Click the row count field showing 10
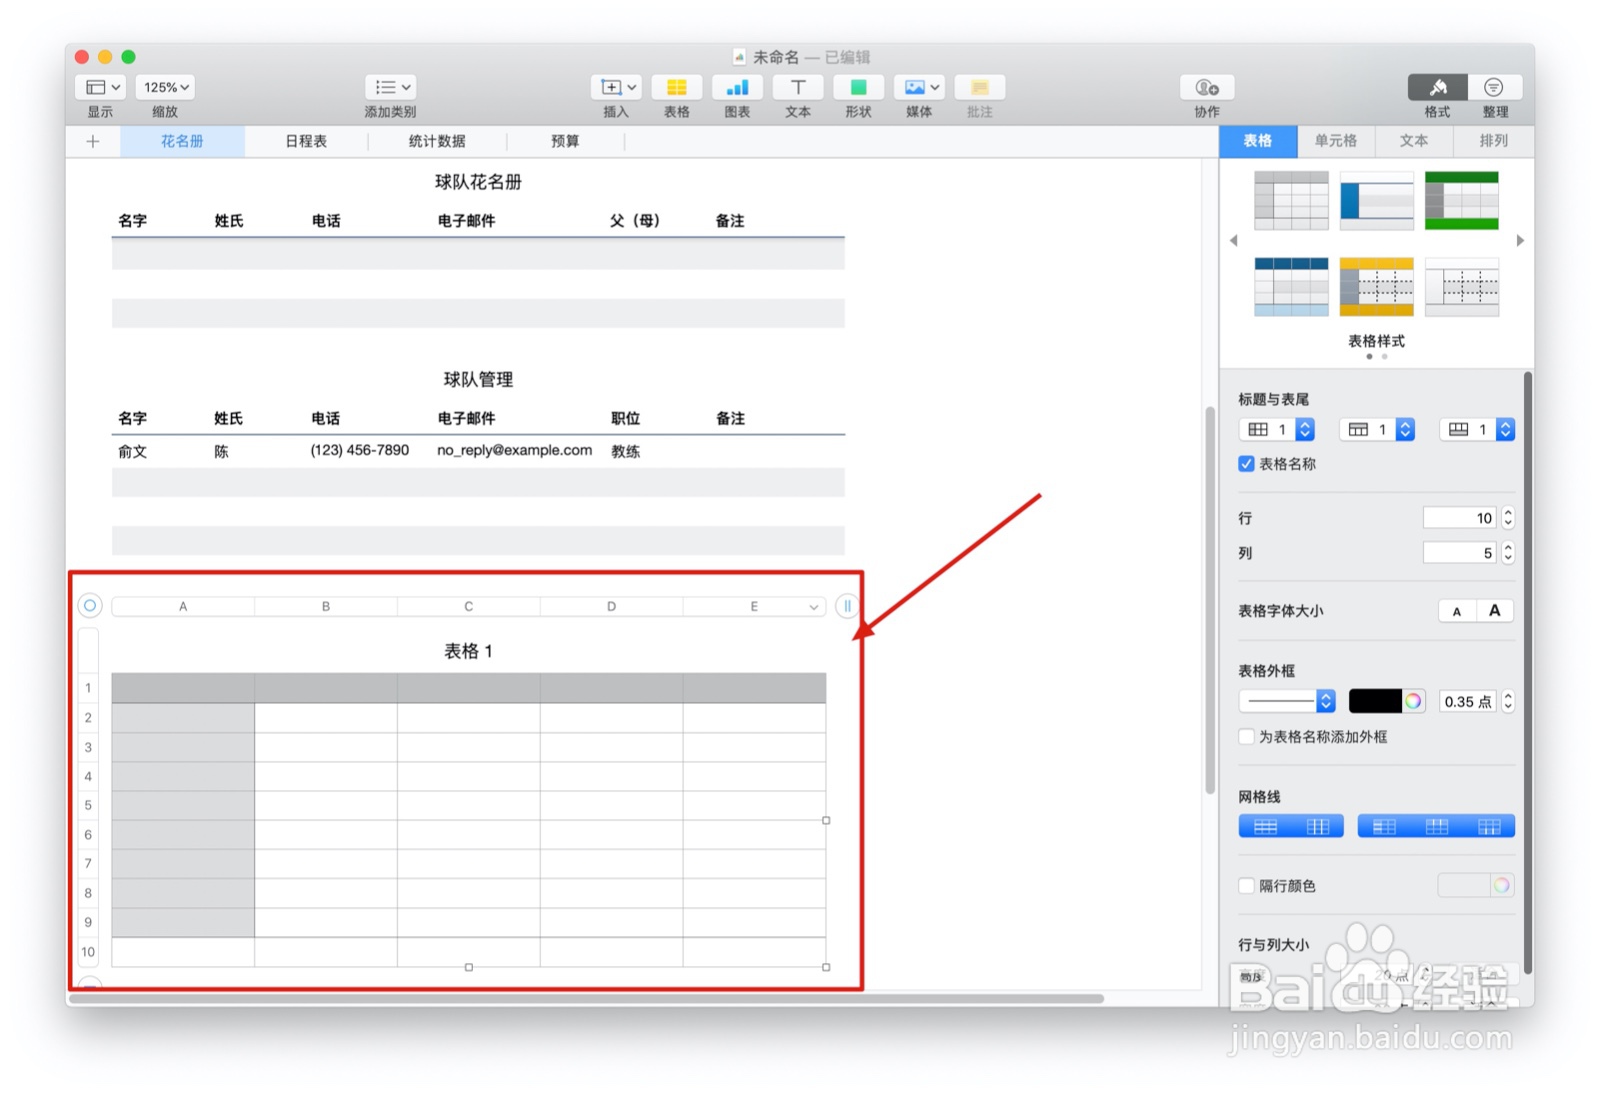 click(1459, 517)
